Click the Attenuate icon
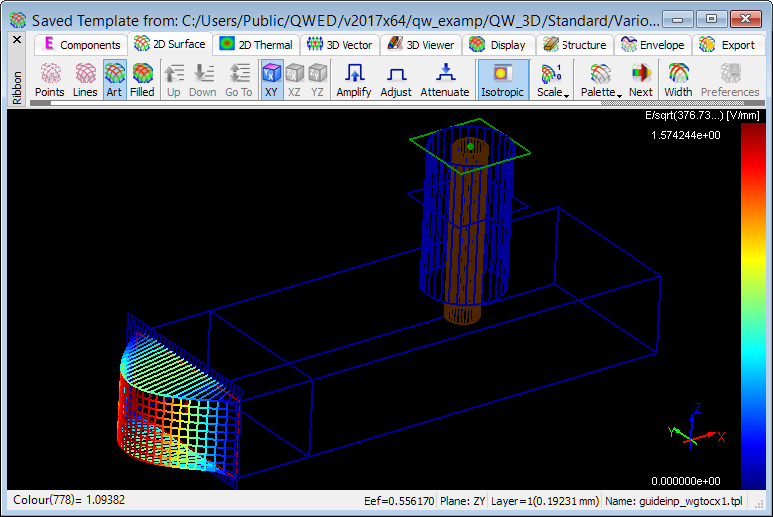The image size is (773, 517). 444,80
